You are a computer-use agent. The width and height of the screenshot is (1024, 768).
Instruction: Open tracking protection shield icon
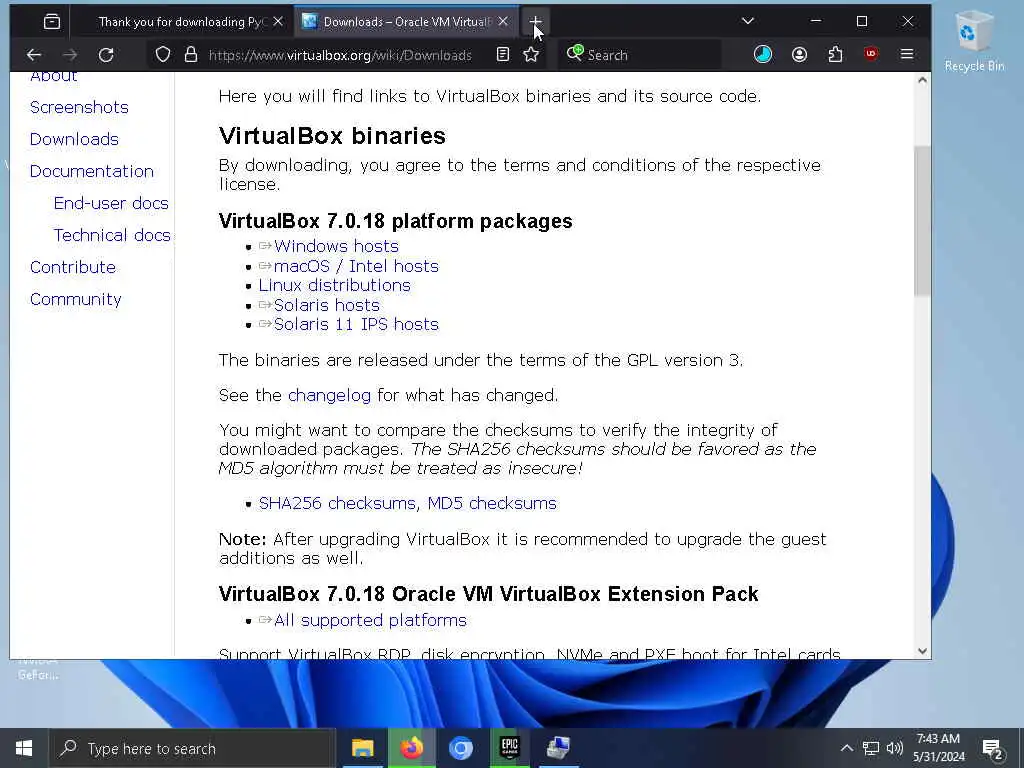point(163,55)
